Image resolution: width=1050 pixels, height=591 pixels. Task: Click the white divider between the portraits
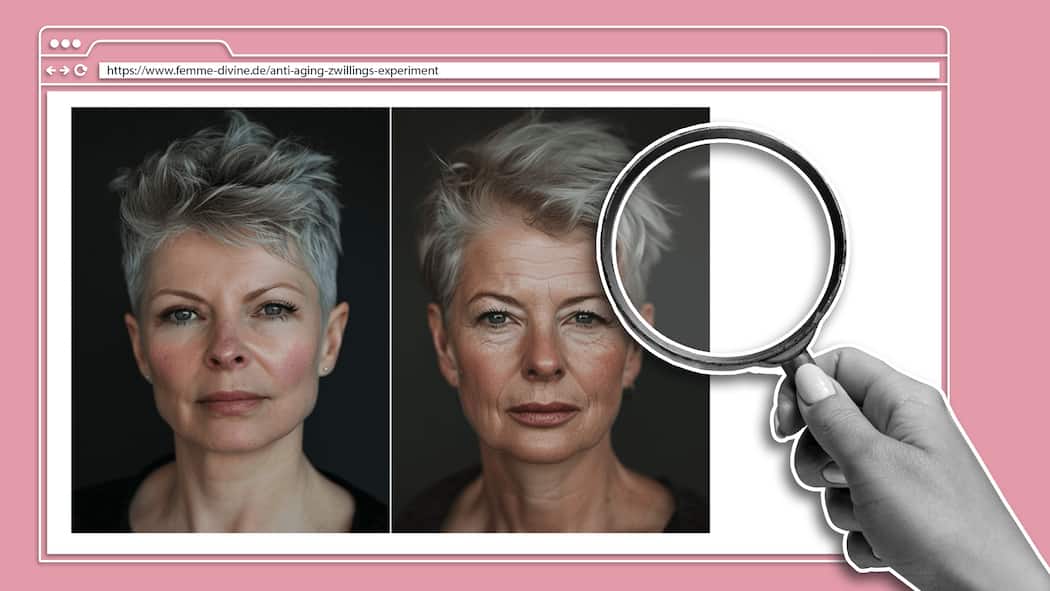[390, 320]
